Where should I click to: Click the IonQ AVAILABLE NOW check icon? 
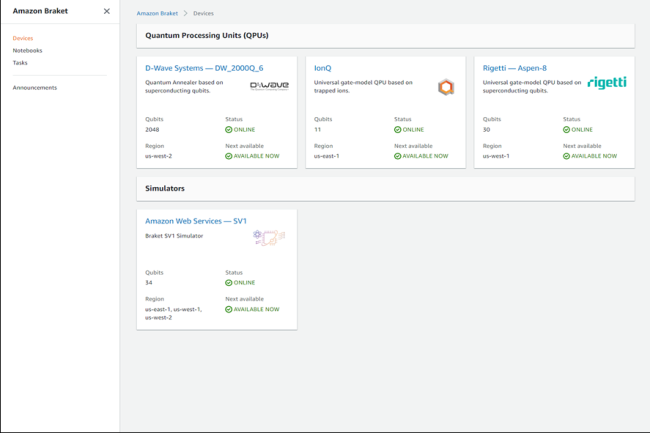398,156
